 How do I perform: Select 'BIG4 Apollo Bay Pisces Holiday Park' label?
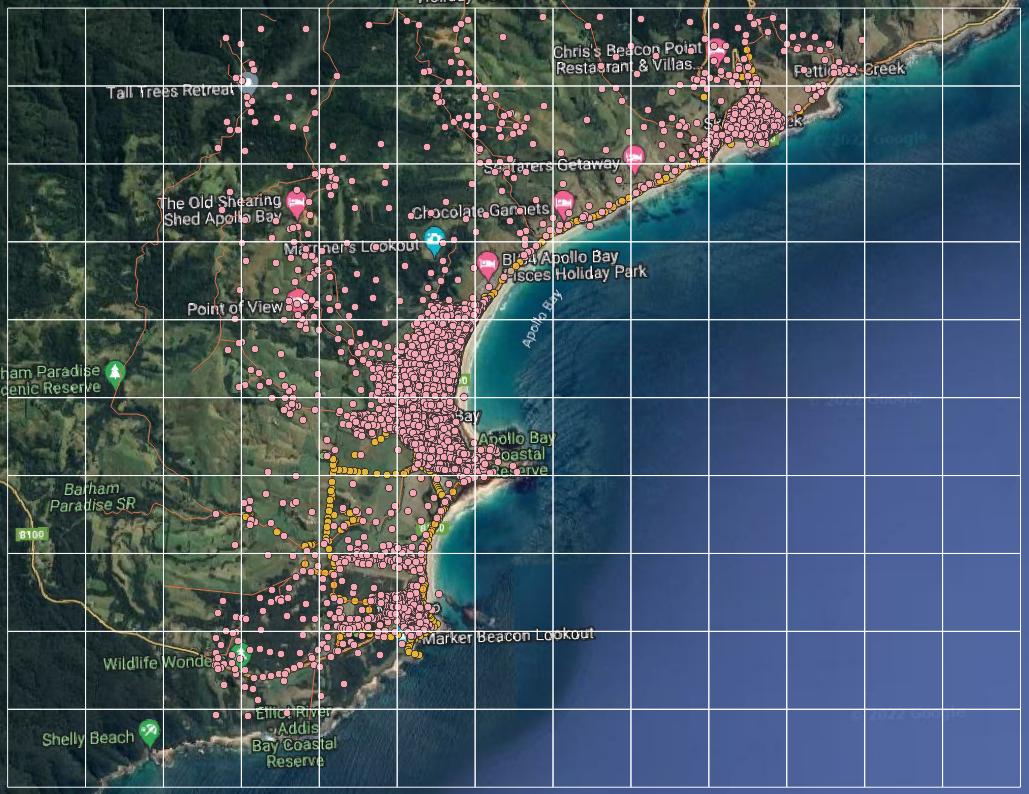tap(575, 265)
